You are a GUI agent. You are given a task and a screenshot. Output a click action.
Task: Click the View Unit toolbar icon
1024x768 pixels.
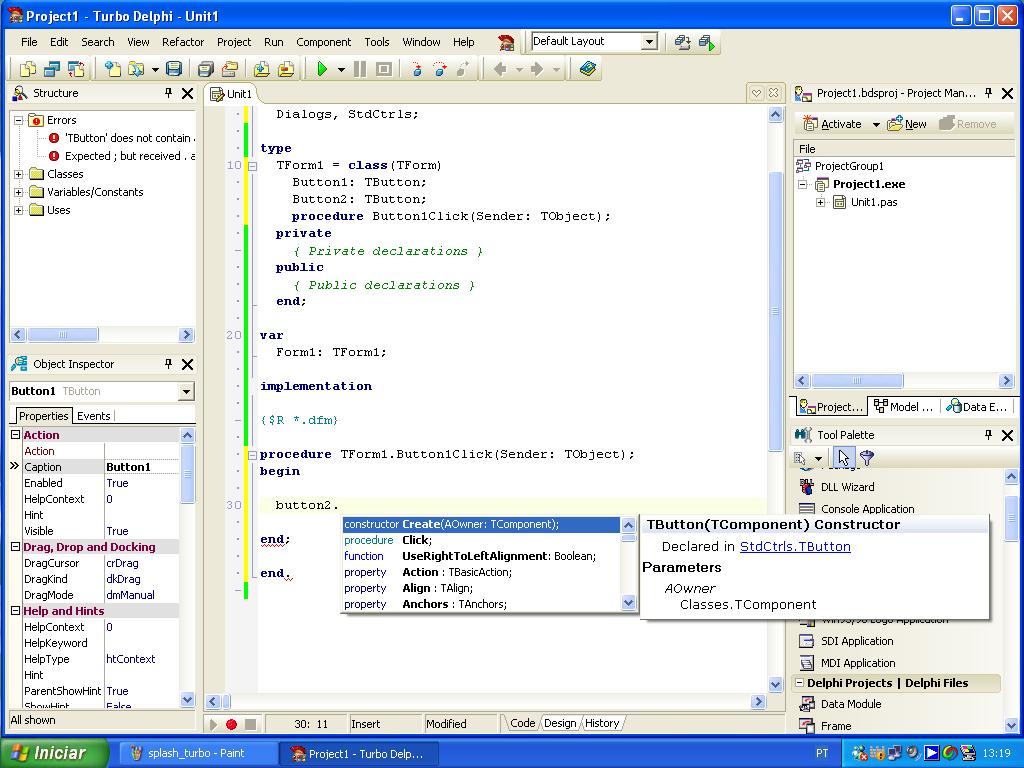[x=27, y=69]
